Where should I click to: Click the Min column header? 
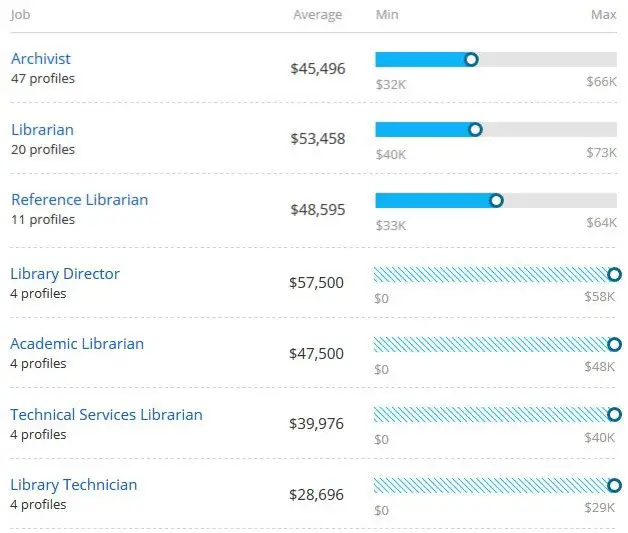pyautogui.click(x=386, y=15)
